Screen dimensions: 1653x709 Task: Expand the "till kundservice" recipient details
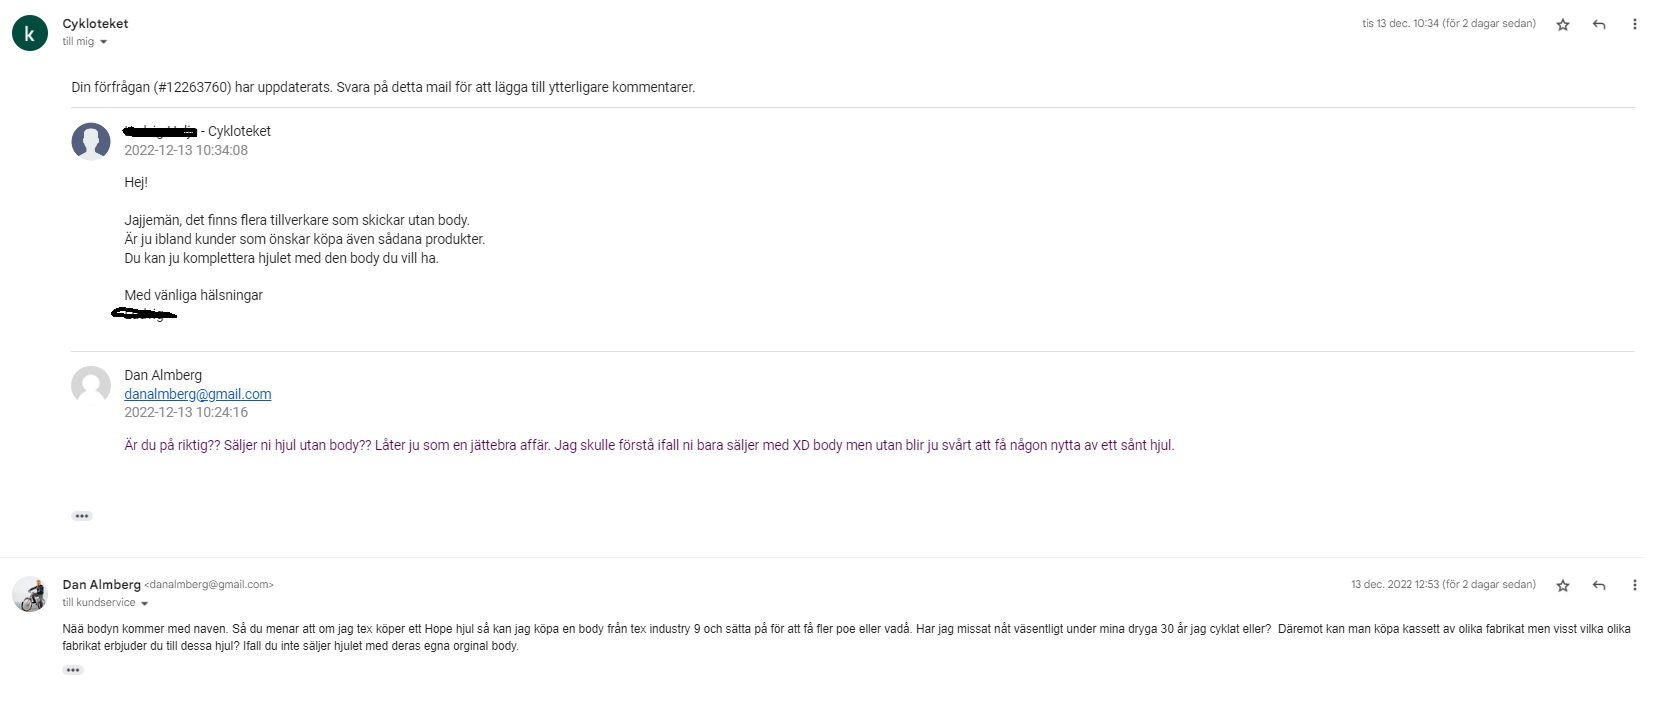pyautogui.click(x=144, y=604)
